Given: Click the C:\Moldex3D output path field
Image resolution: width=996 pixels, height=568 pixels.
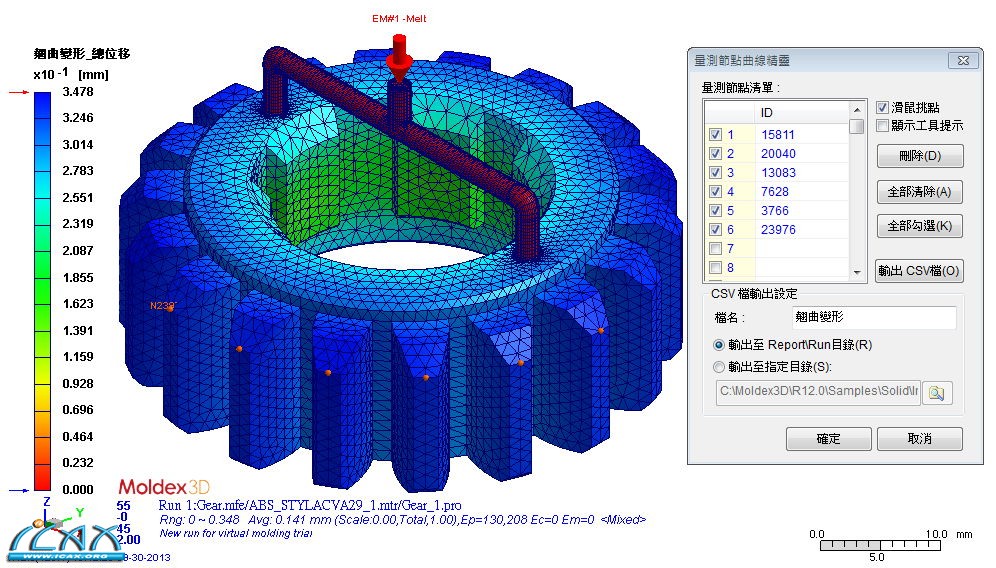Looking at the screenshot, I should coord(818,392).
